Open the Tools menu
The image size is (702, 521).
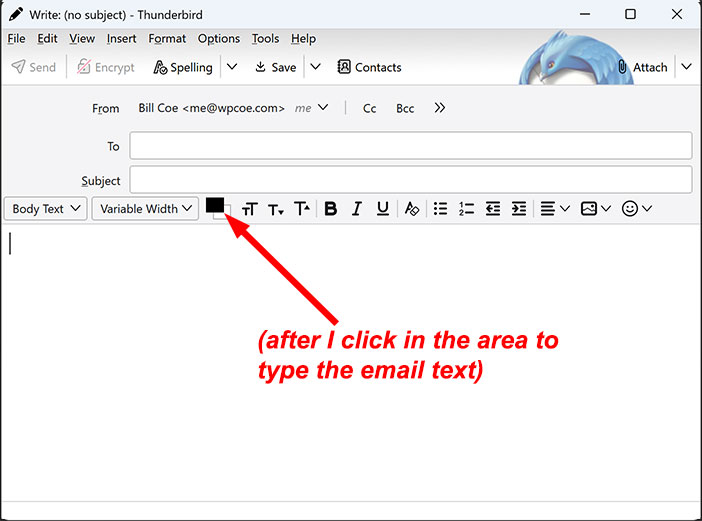tap(265, 39)
